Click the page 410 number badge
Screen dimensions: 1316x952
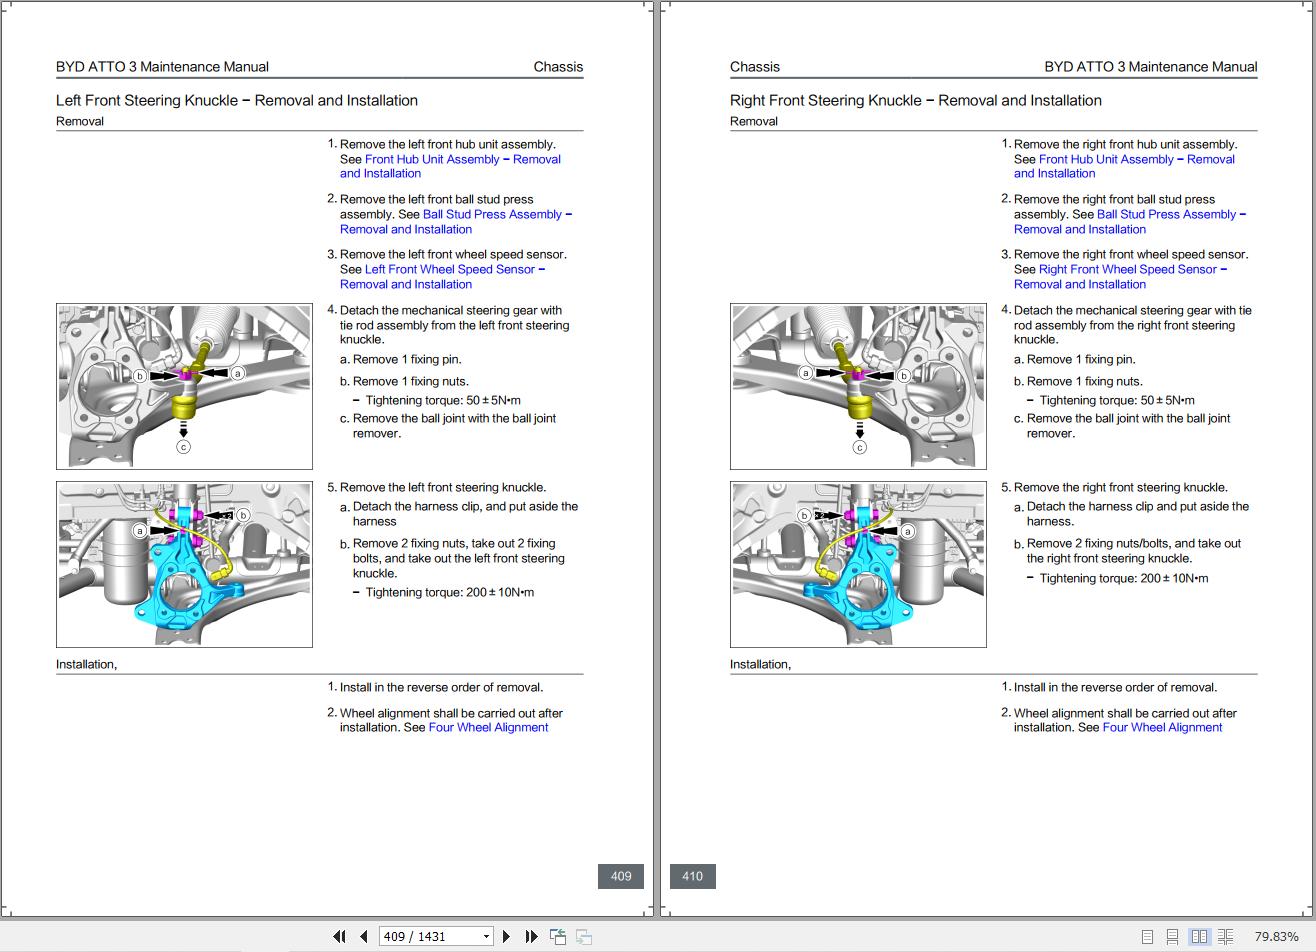coord(692,876)
